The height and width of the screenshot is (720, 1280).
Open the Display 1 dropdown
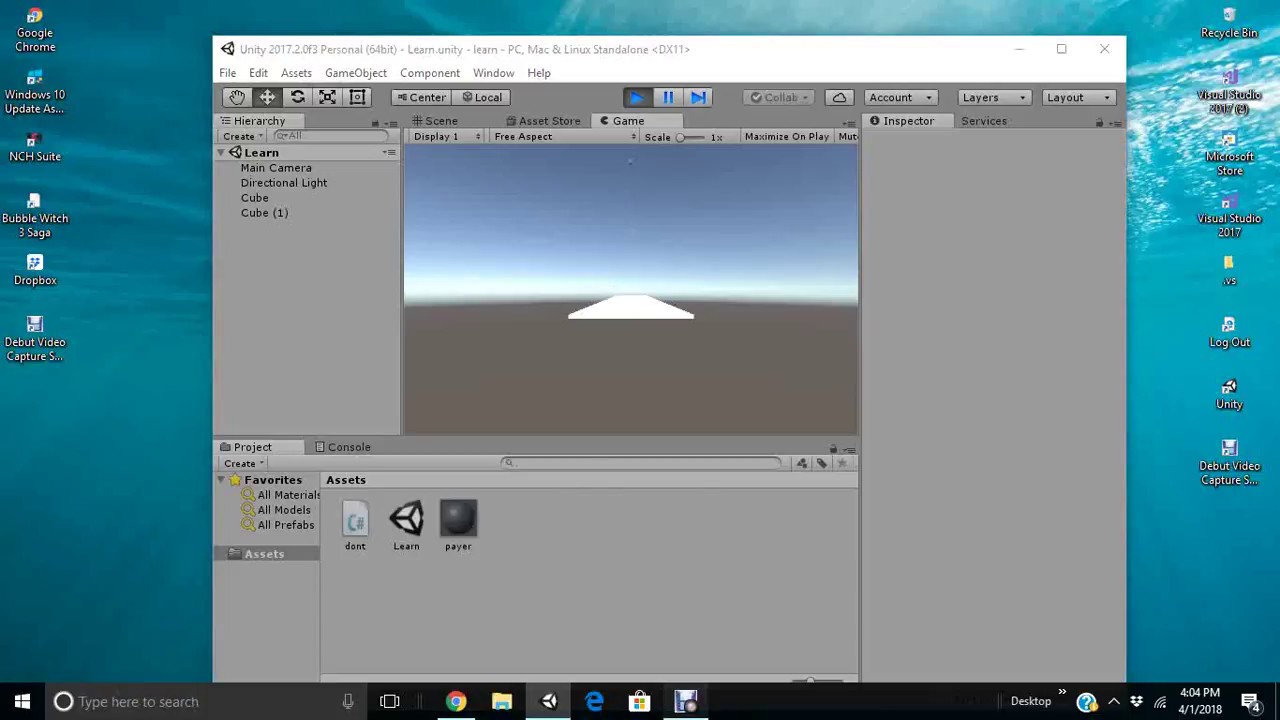tap(445, 136)
